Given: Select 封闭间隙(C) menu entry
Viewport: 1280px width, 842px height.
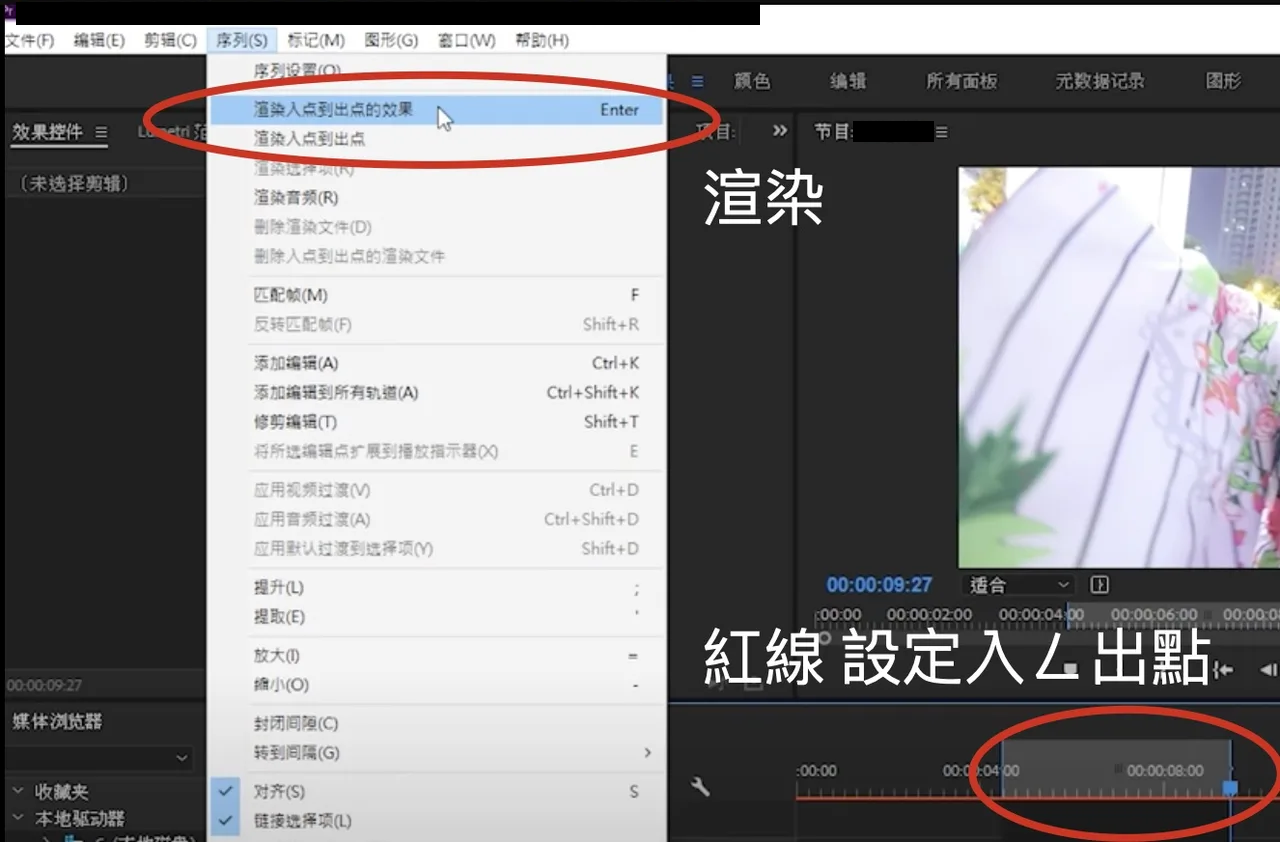Looking at the screenshot, I should click(437, 723).
